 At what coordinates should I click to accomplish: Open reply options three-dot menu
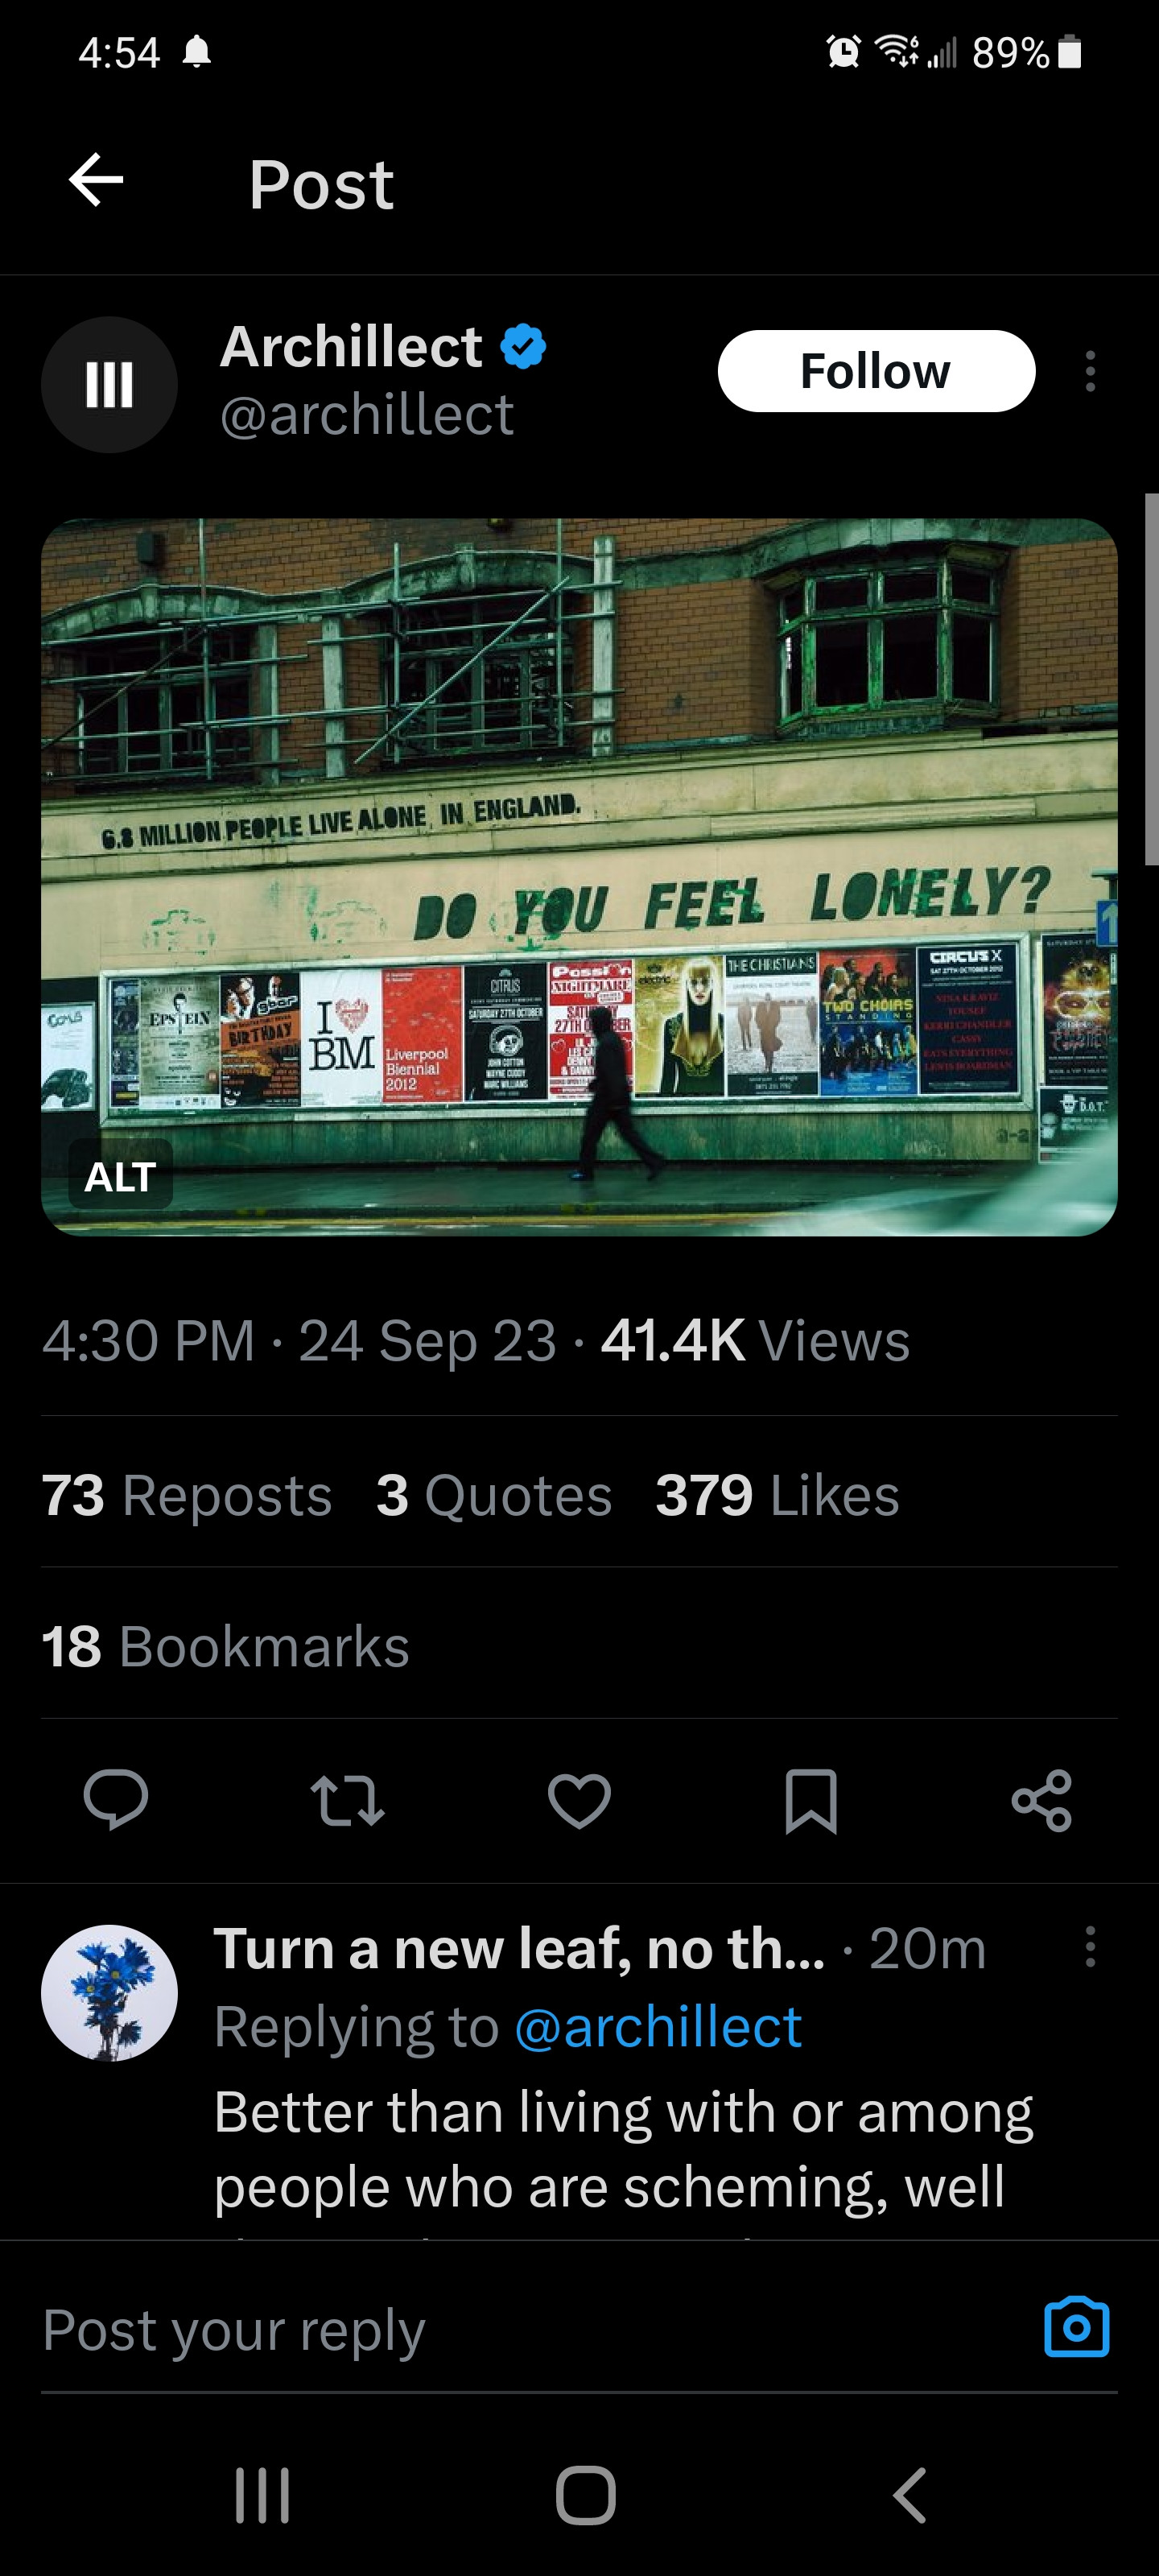1090,1947
